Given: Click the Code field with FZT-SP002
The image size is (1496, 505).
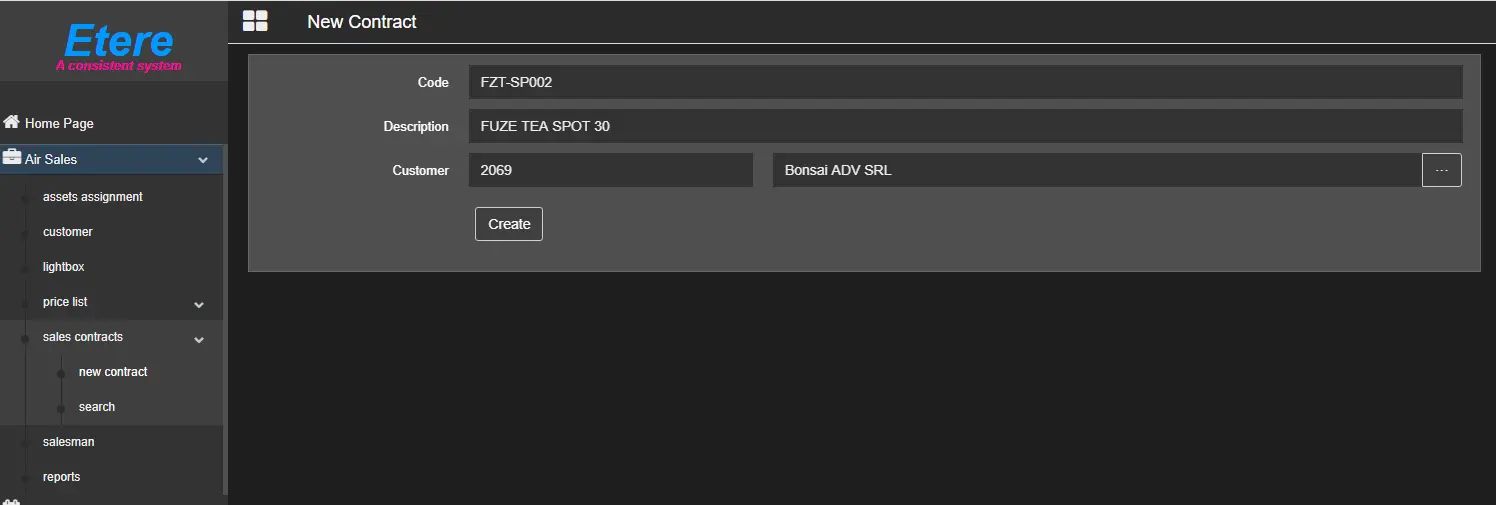Looking at the screenshot, I should 965,83.
